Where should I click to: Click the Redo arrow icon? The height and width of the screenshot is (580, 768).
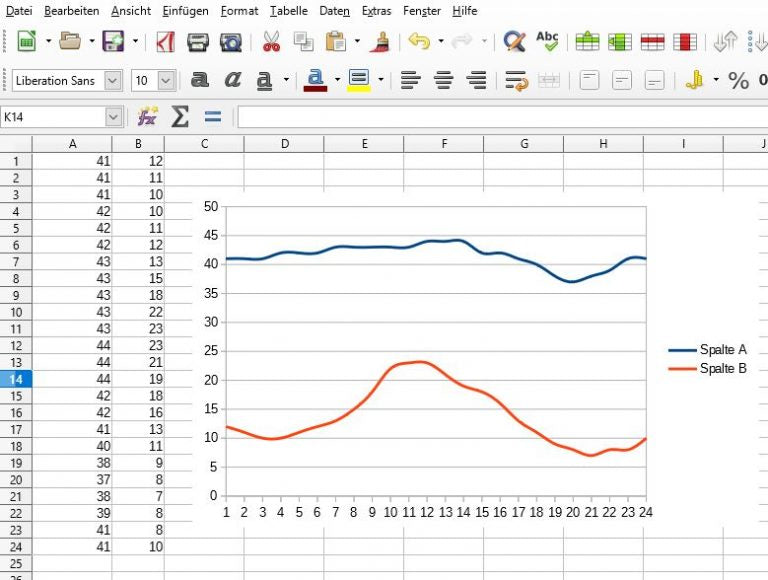click(461, 42)
